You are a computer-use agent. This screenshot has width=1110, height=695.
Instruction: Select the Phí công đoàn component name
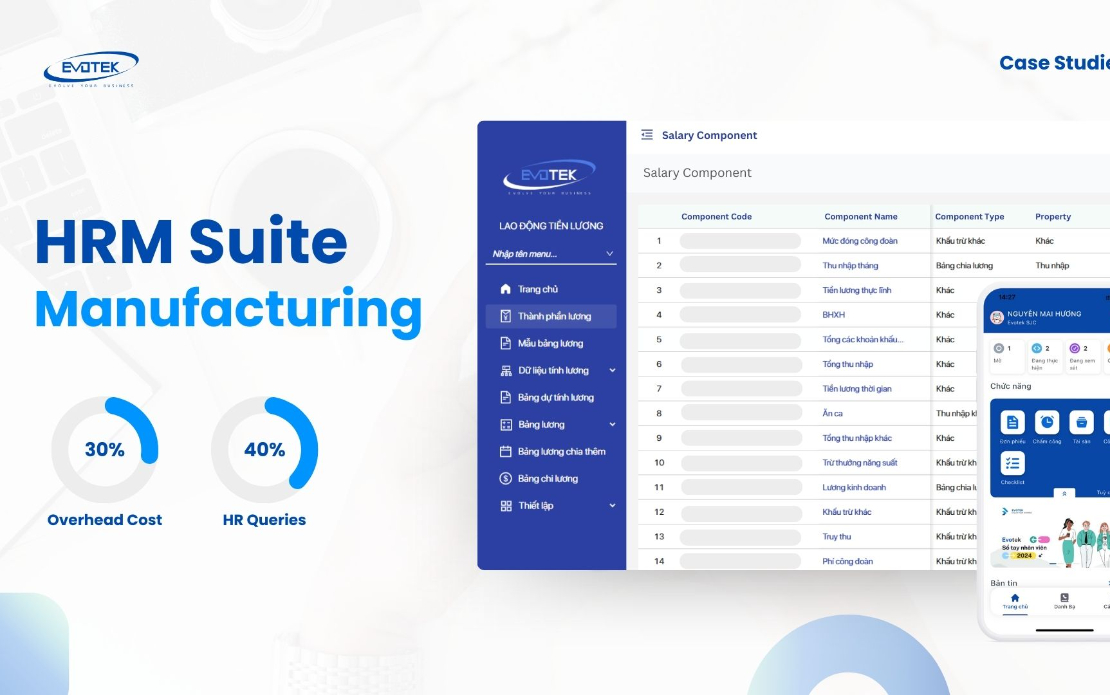(847, 561)
